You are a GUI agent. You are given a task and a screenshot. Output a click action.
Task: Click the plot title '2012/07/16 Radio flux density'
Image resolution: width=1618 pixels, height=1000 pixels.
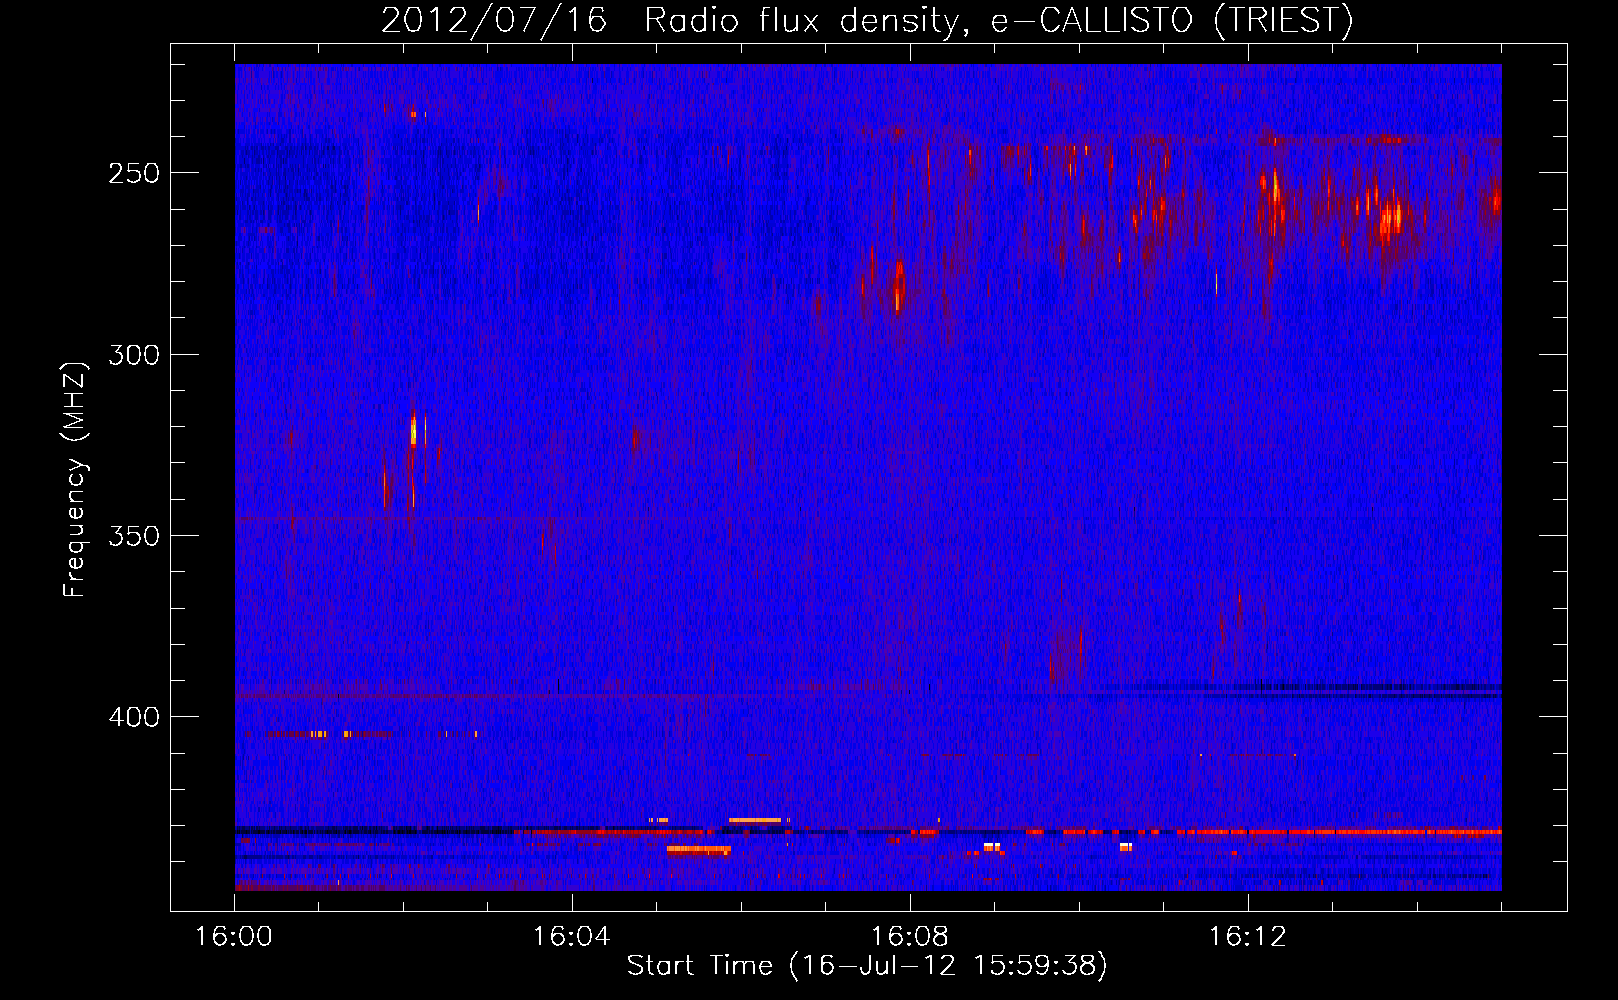point(867,20)
